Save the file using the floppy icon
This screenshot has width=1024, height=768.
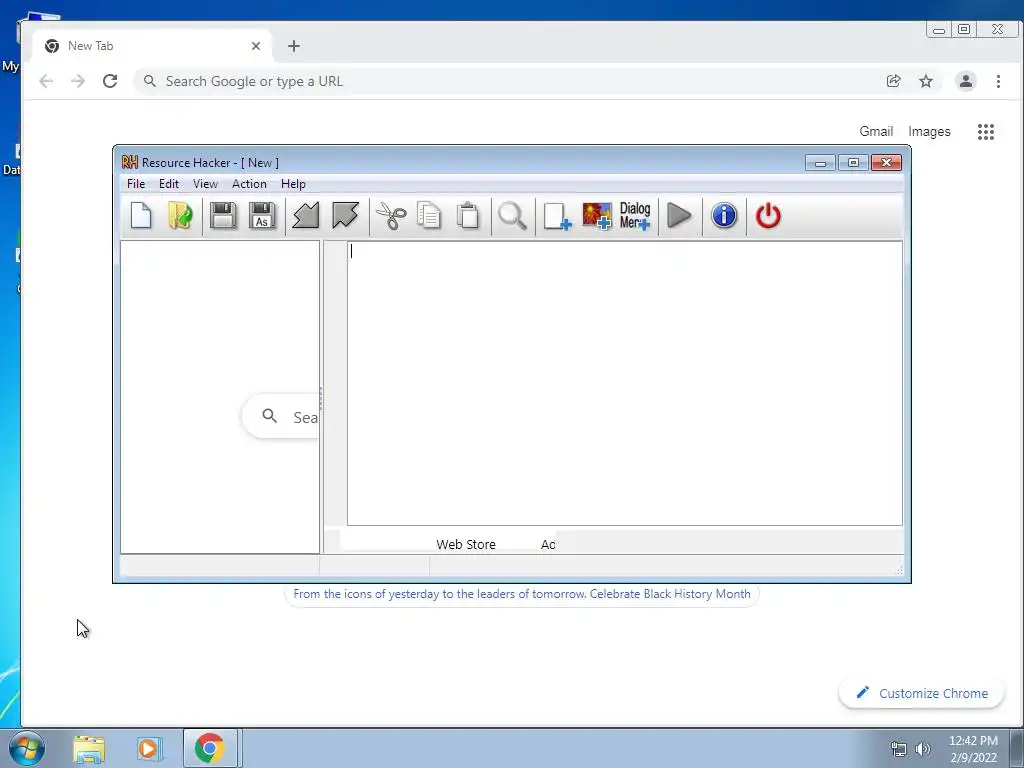coord(223,216)
